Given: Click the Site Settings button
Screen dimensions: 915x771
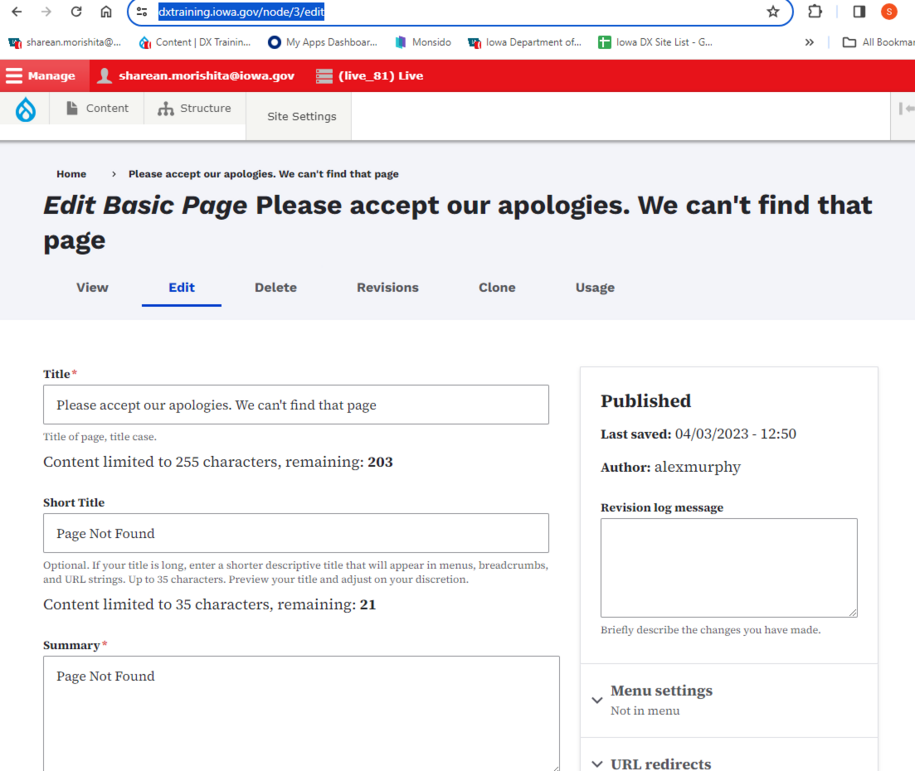Looking at the screenshot, I should (301, 116).
